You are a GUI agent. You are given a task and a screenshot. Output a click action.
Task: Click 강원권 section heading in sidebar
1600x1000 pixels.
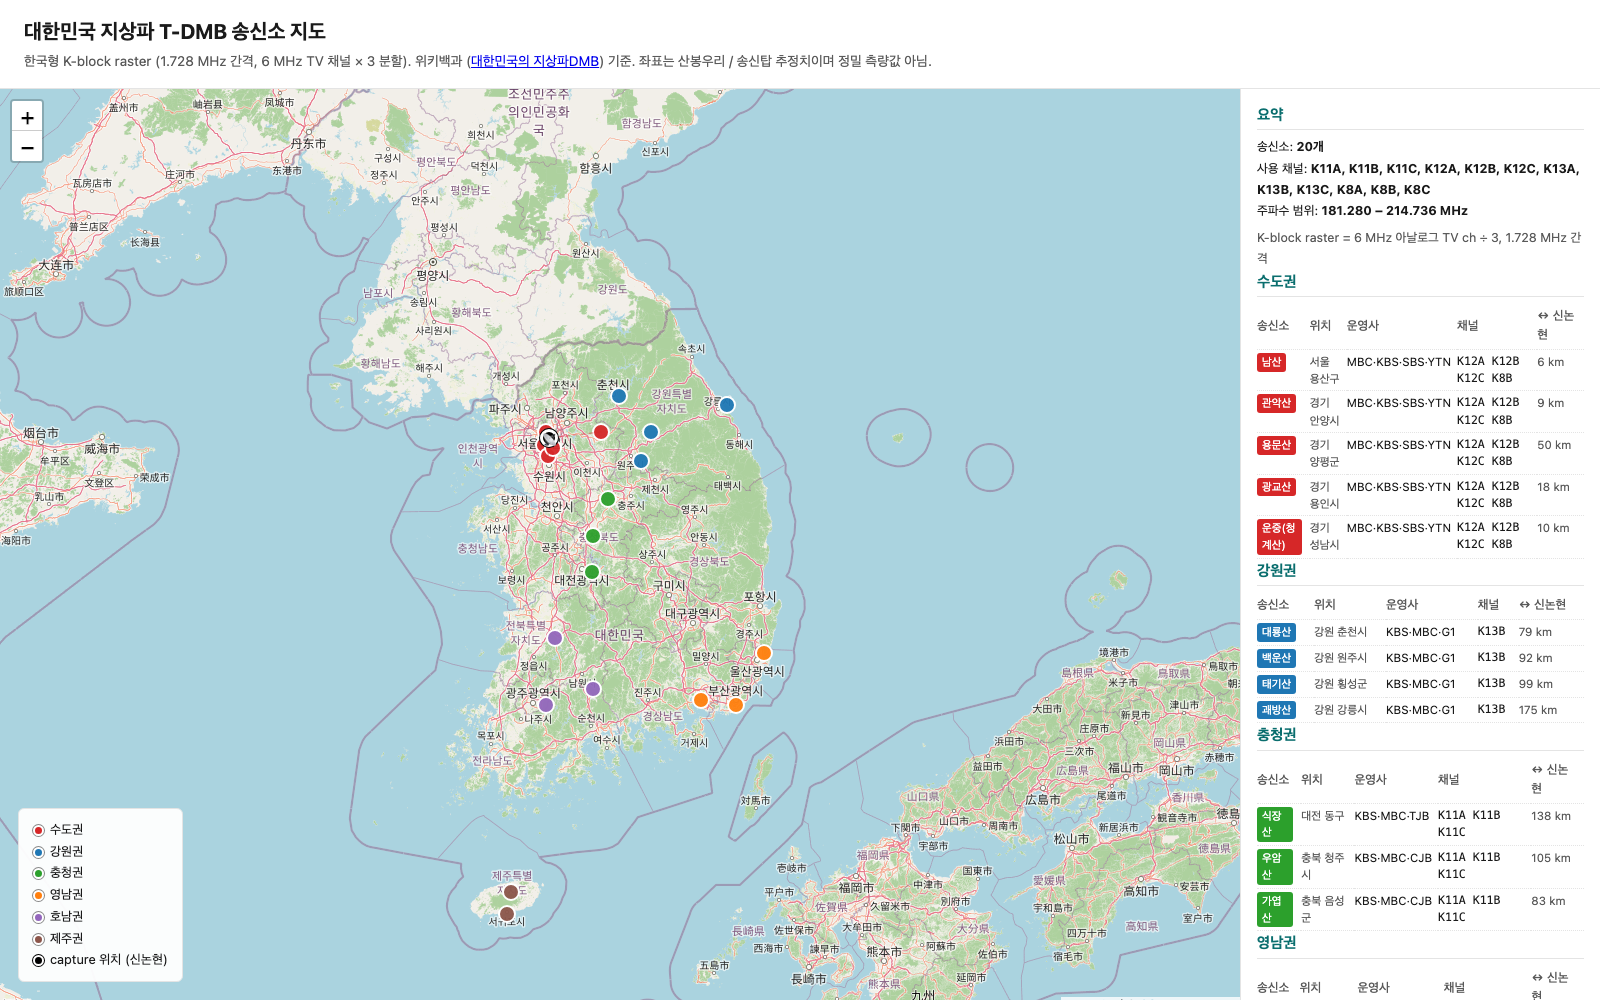coord(1276,570)
